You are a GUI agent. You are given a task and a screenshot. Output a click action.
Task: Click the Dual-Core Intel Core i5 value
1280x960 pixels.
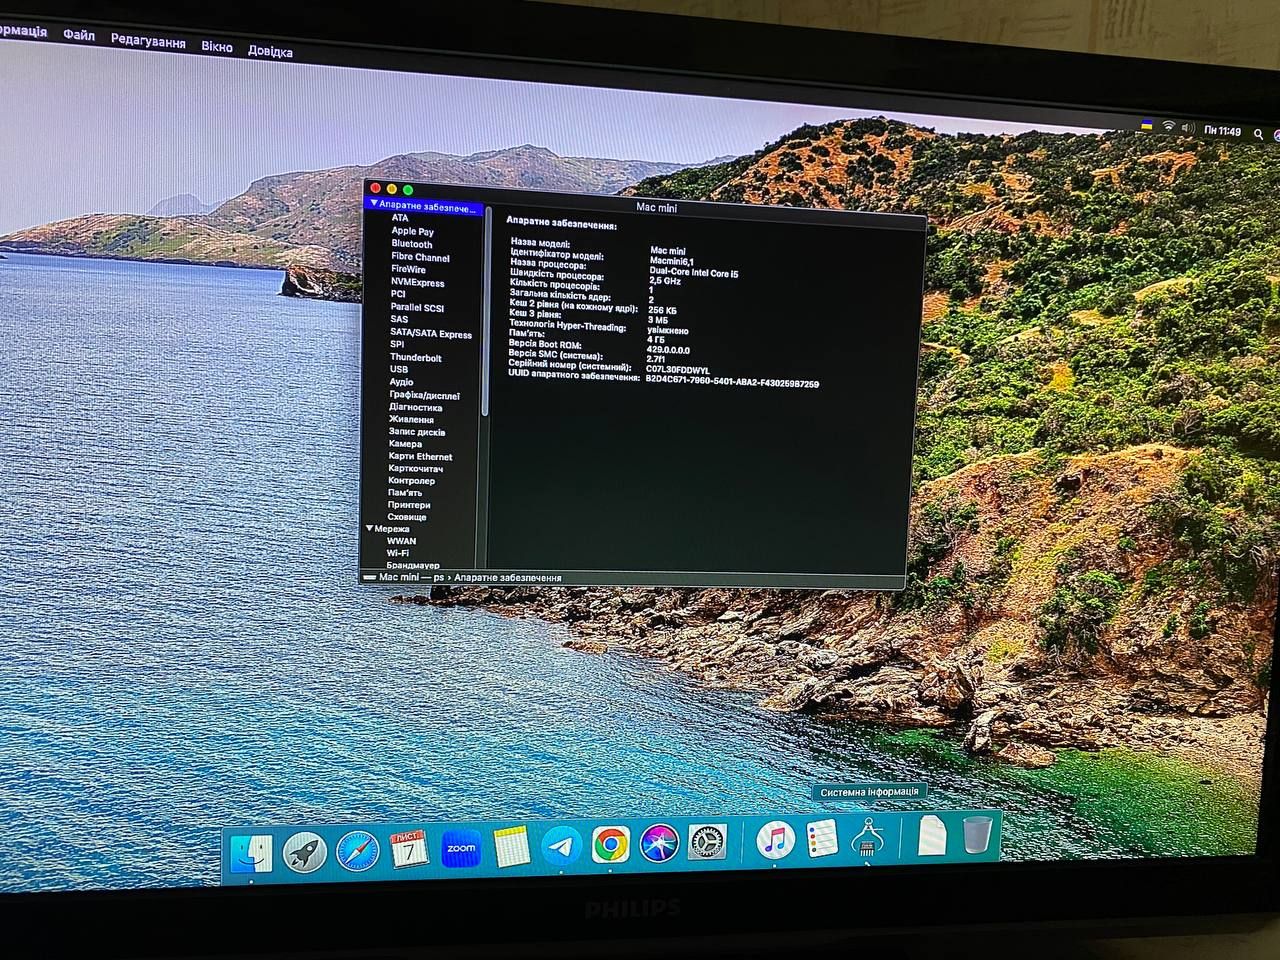coord(693,273)
